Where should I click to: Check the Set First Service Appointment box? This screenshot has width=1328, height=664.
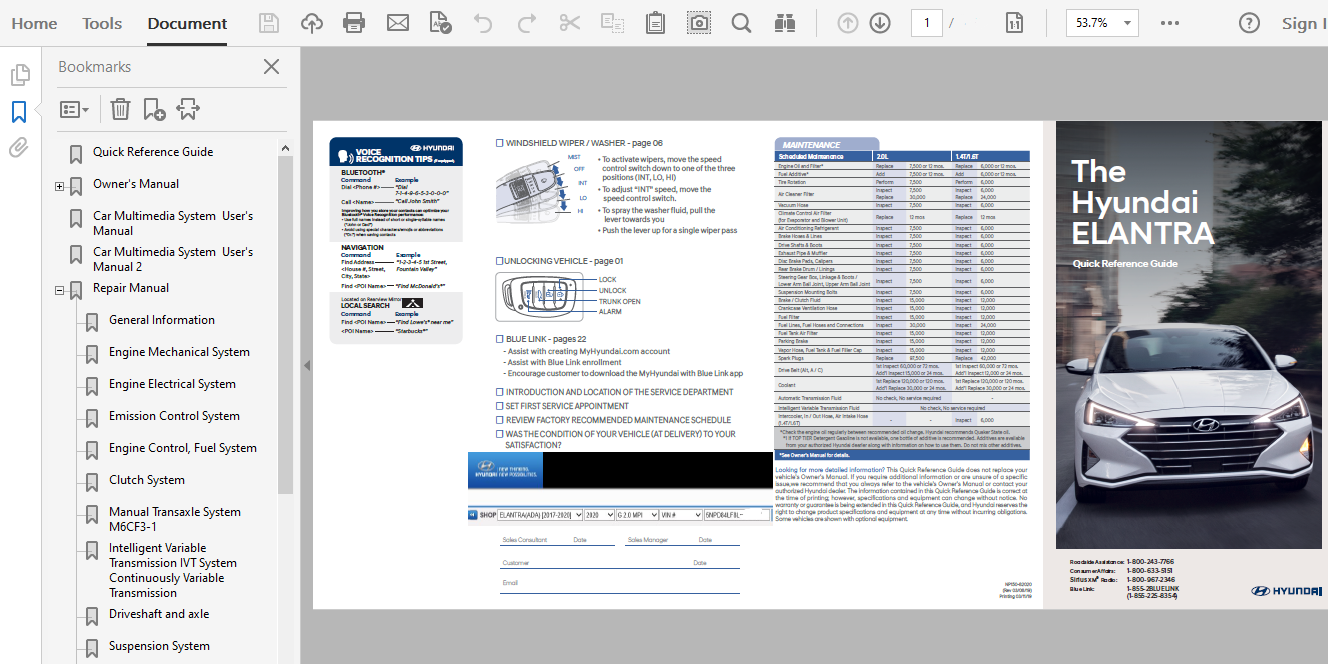click(x=500, y=407)
